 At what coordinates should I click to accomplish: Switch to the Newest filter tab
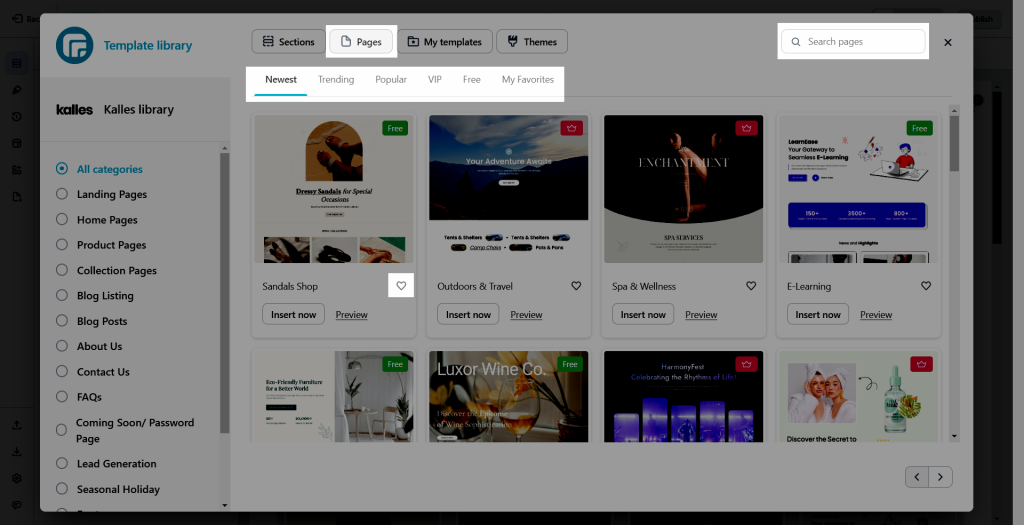[x=281, y=80]
